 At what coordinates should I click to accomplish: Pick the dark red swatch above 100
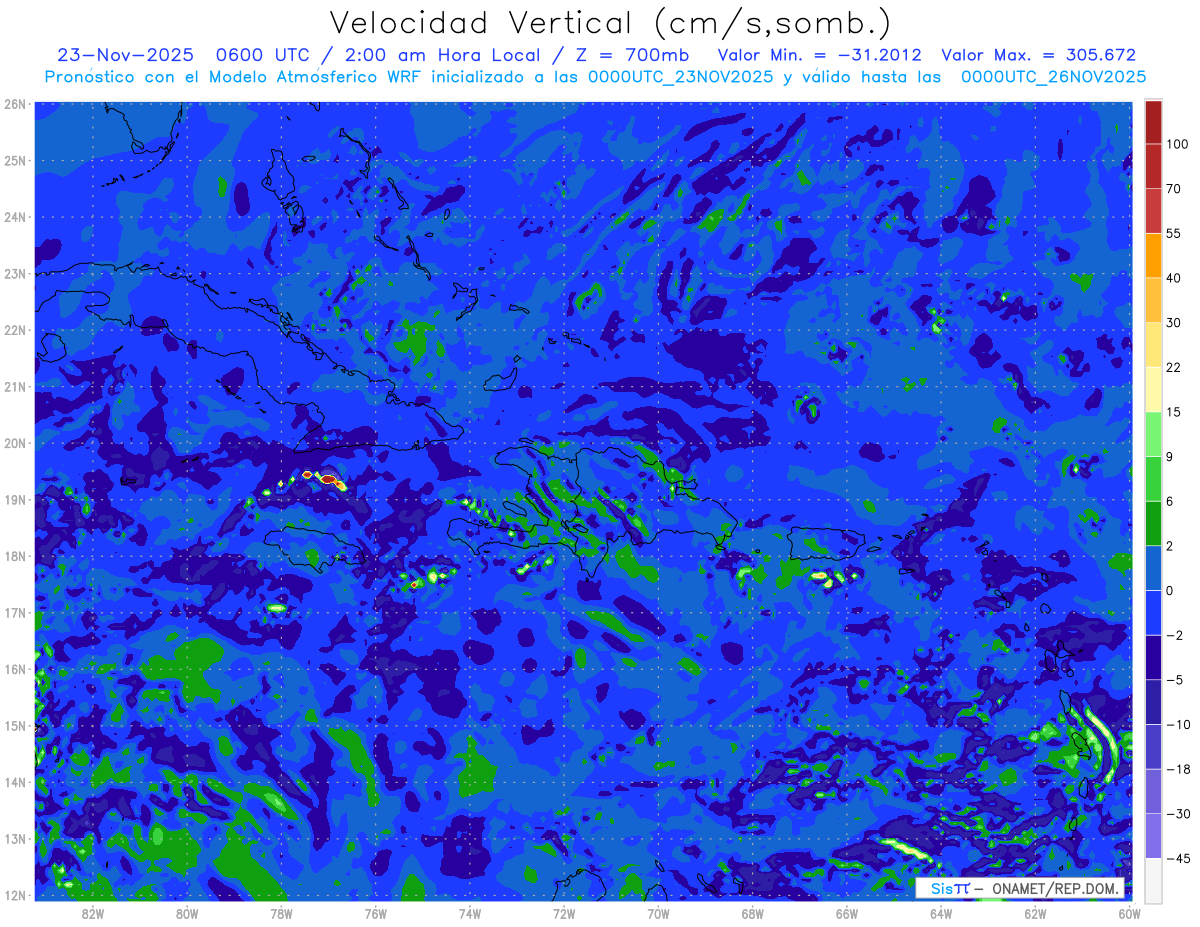coord(1153,122)
